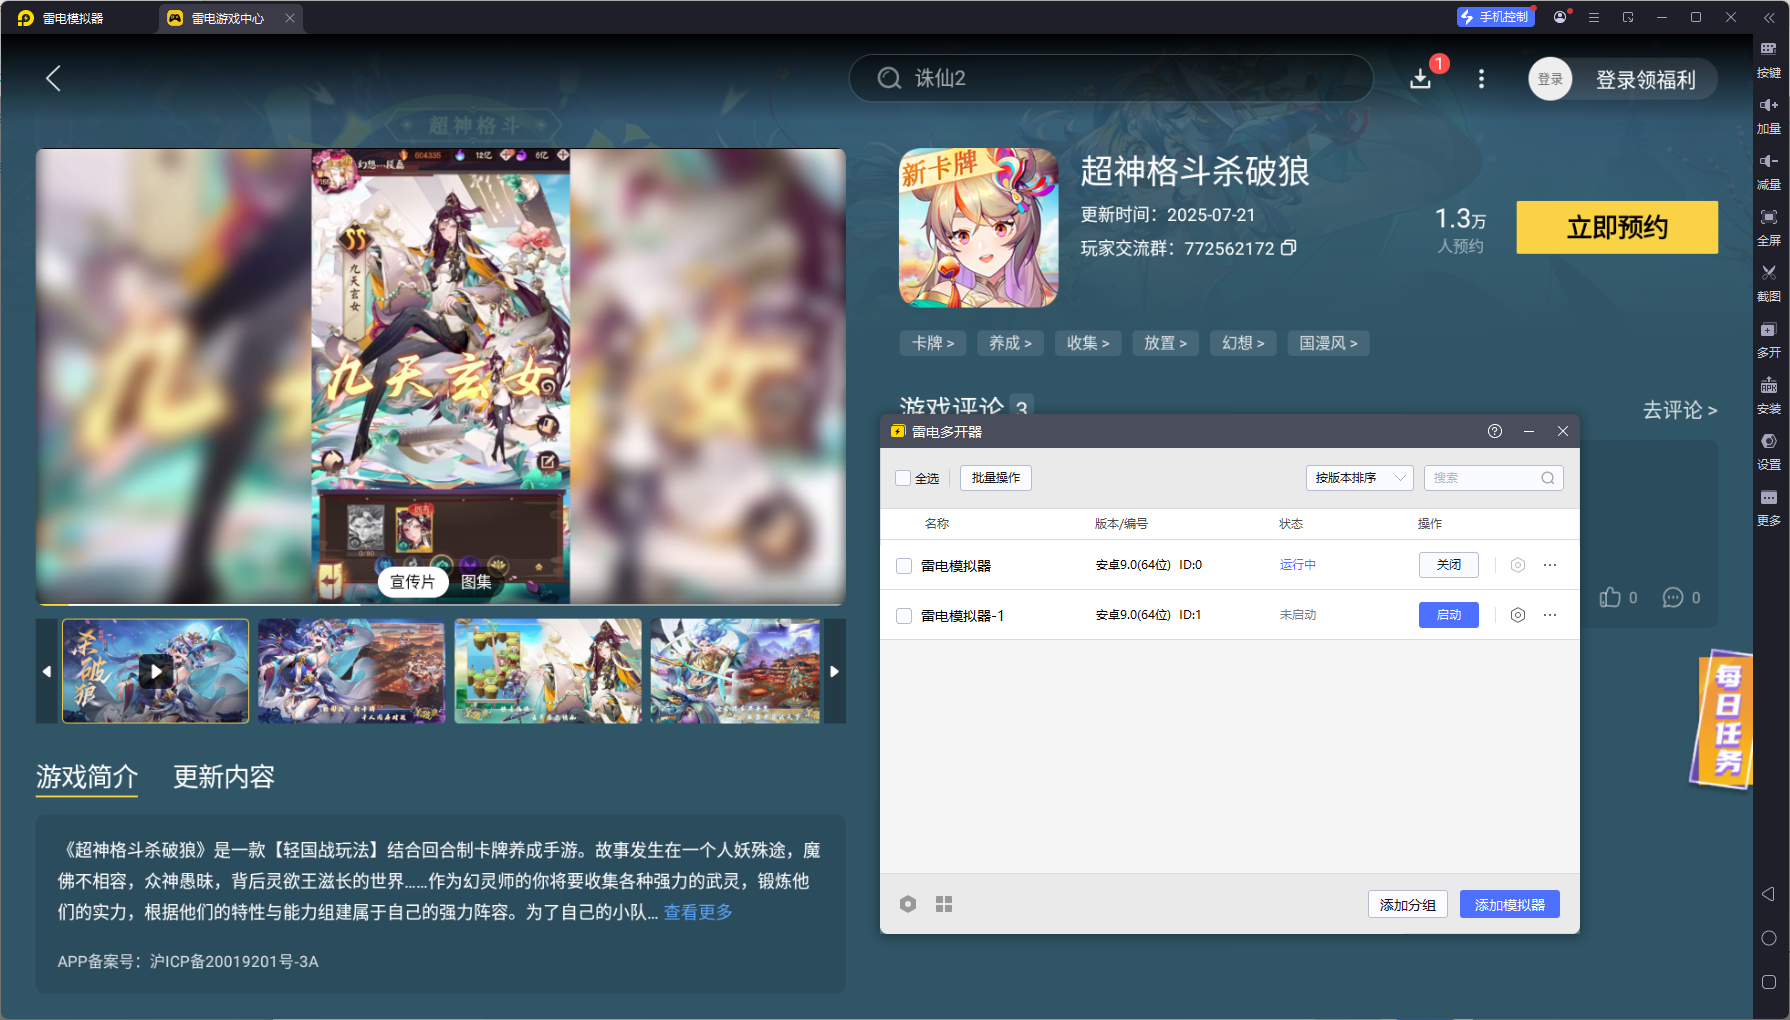This screenshot has height=1020, width=1790.
Task: Open the three-dot more menu beside downloads
Action: (x=1481, y=79)
